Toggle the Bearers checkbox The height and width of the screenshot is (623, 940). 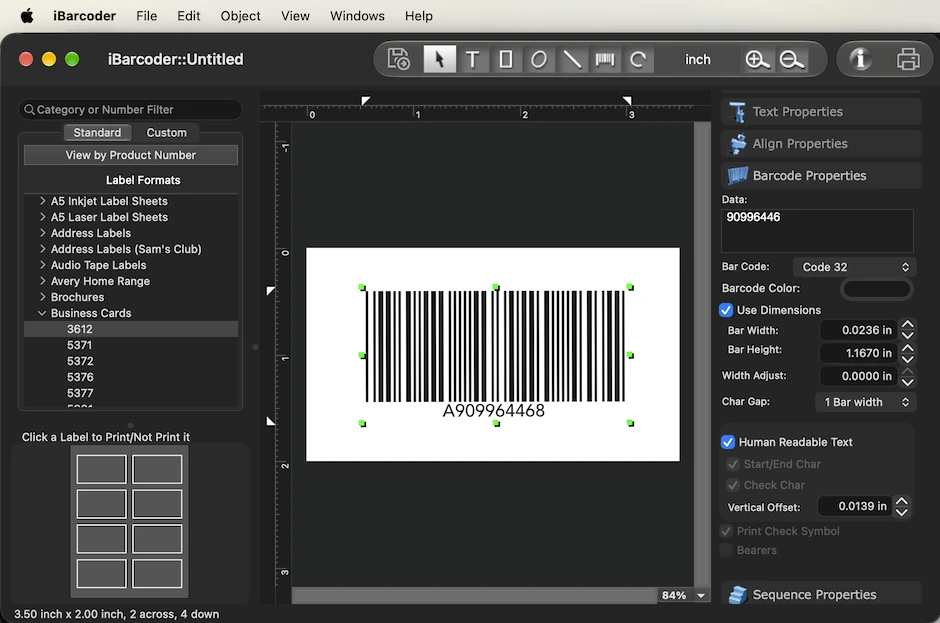pos(726,550)
